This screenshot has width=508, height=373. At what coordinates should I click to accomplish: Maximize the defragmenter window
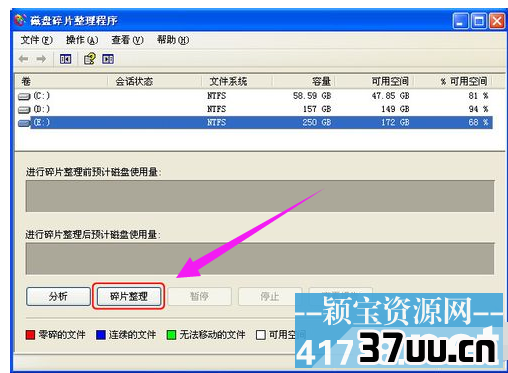(479, 22)
